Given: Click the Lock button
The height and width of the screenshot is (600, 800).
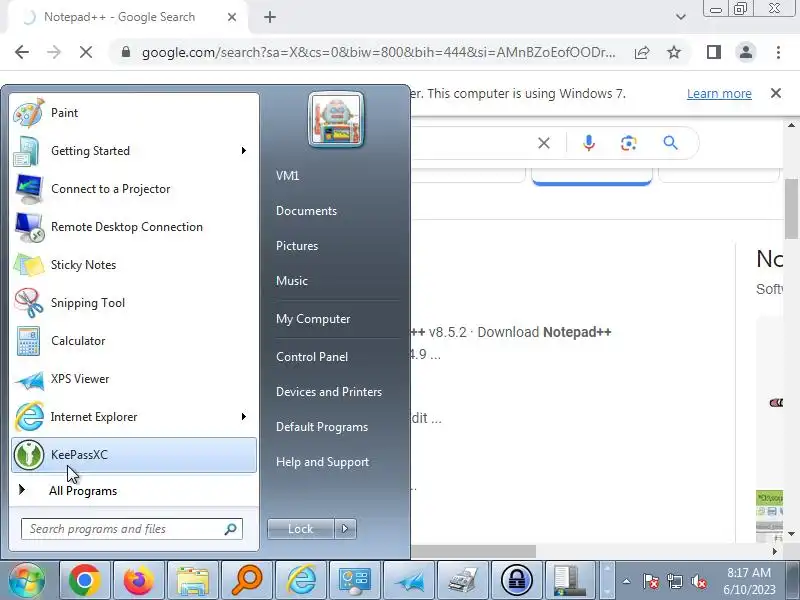Looking at the screenshot, I should pos(301,529).
